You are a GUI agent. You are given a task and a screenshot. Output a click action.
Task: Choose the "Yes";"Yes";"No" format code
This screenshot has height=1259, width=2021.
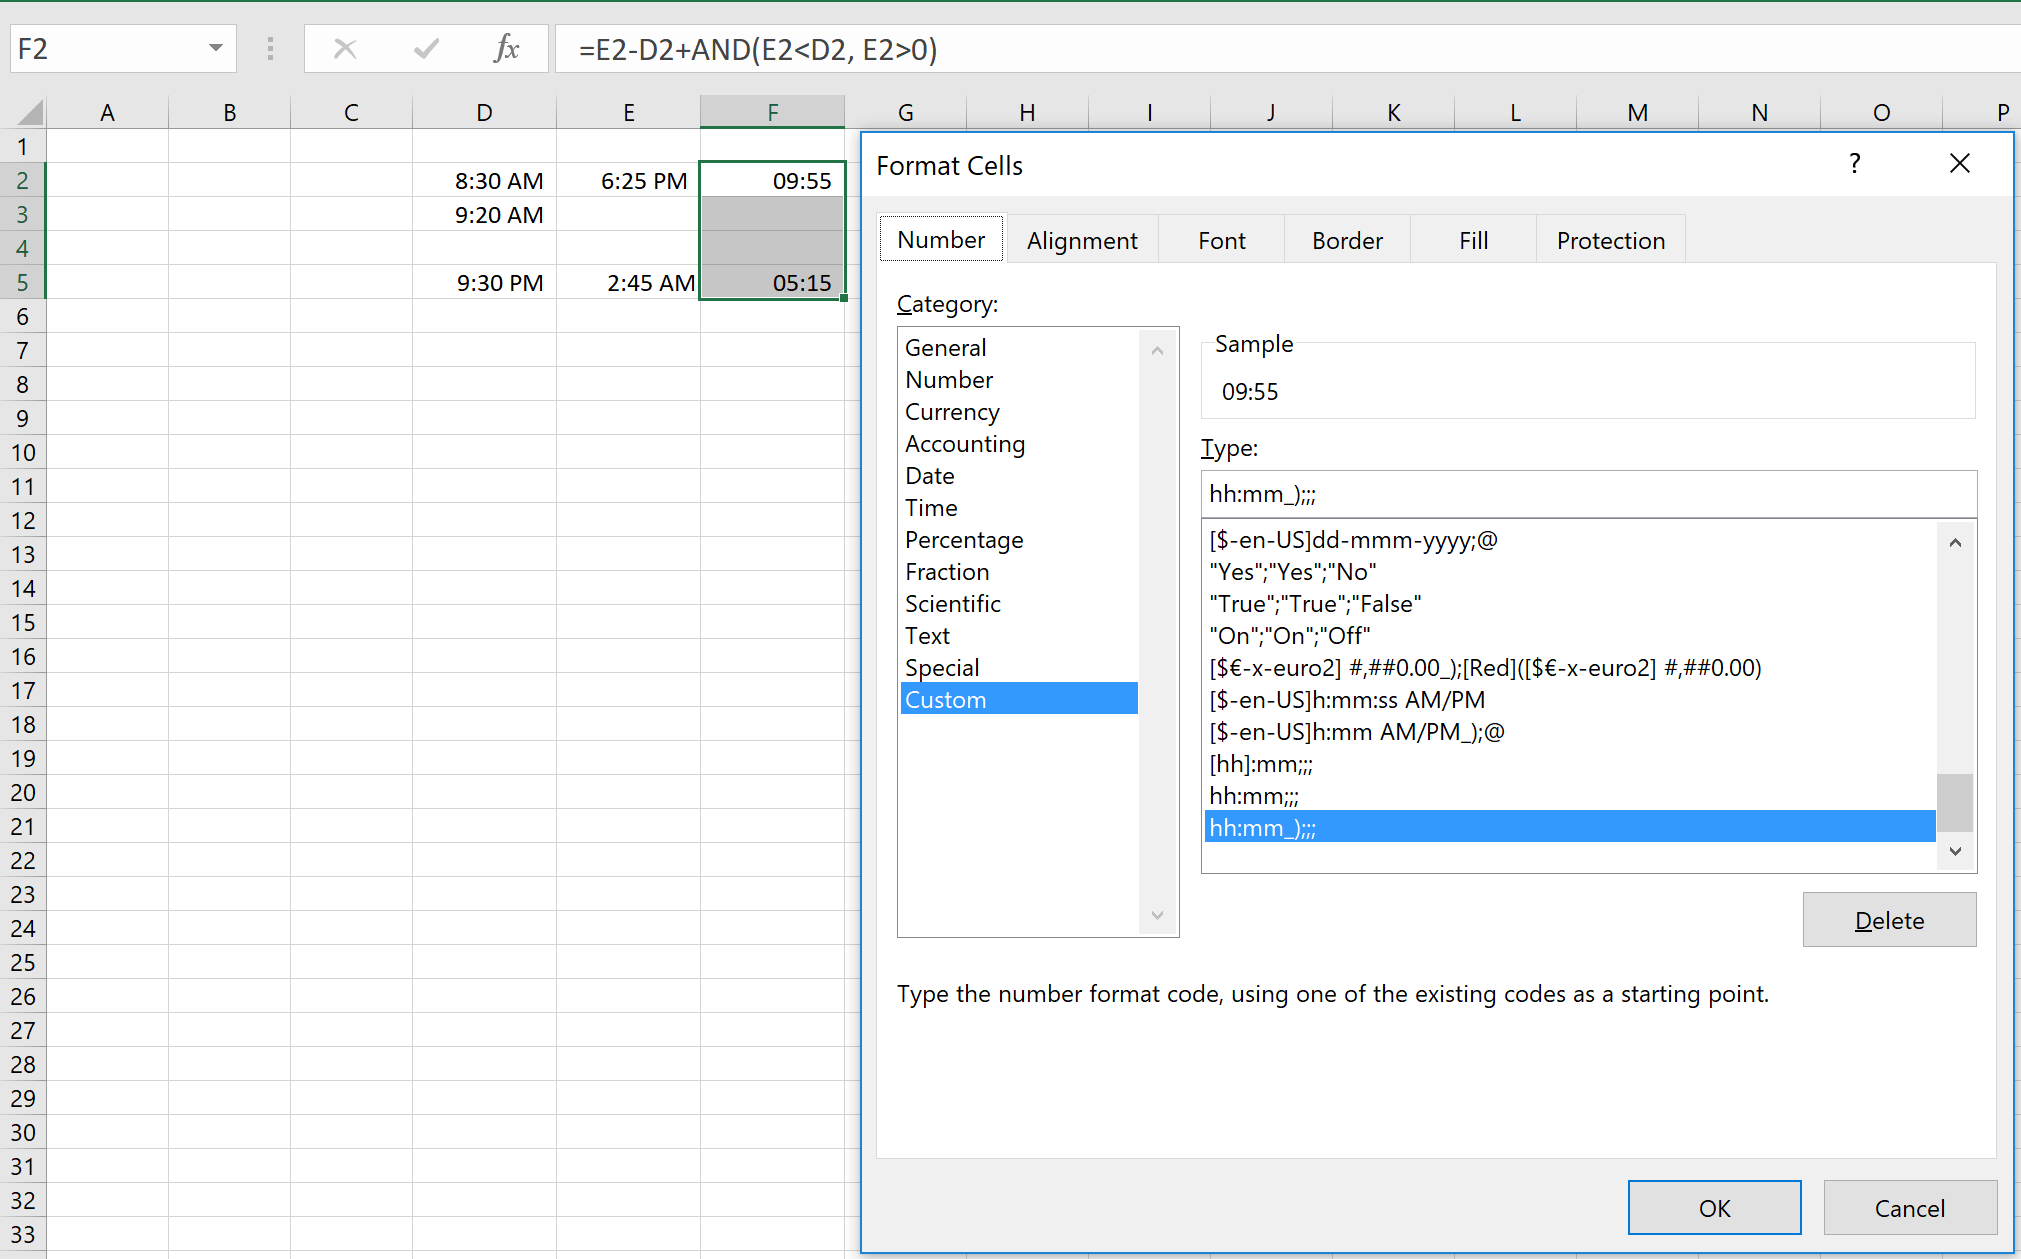pyautogui.click(x=1292, y=571)
